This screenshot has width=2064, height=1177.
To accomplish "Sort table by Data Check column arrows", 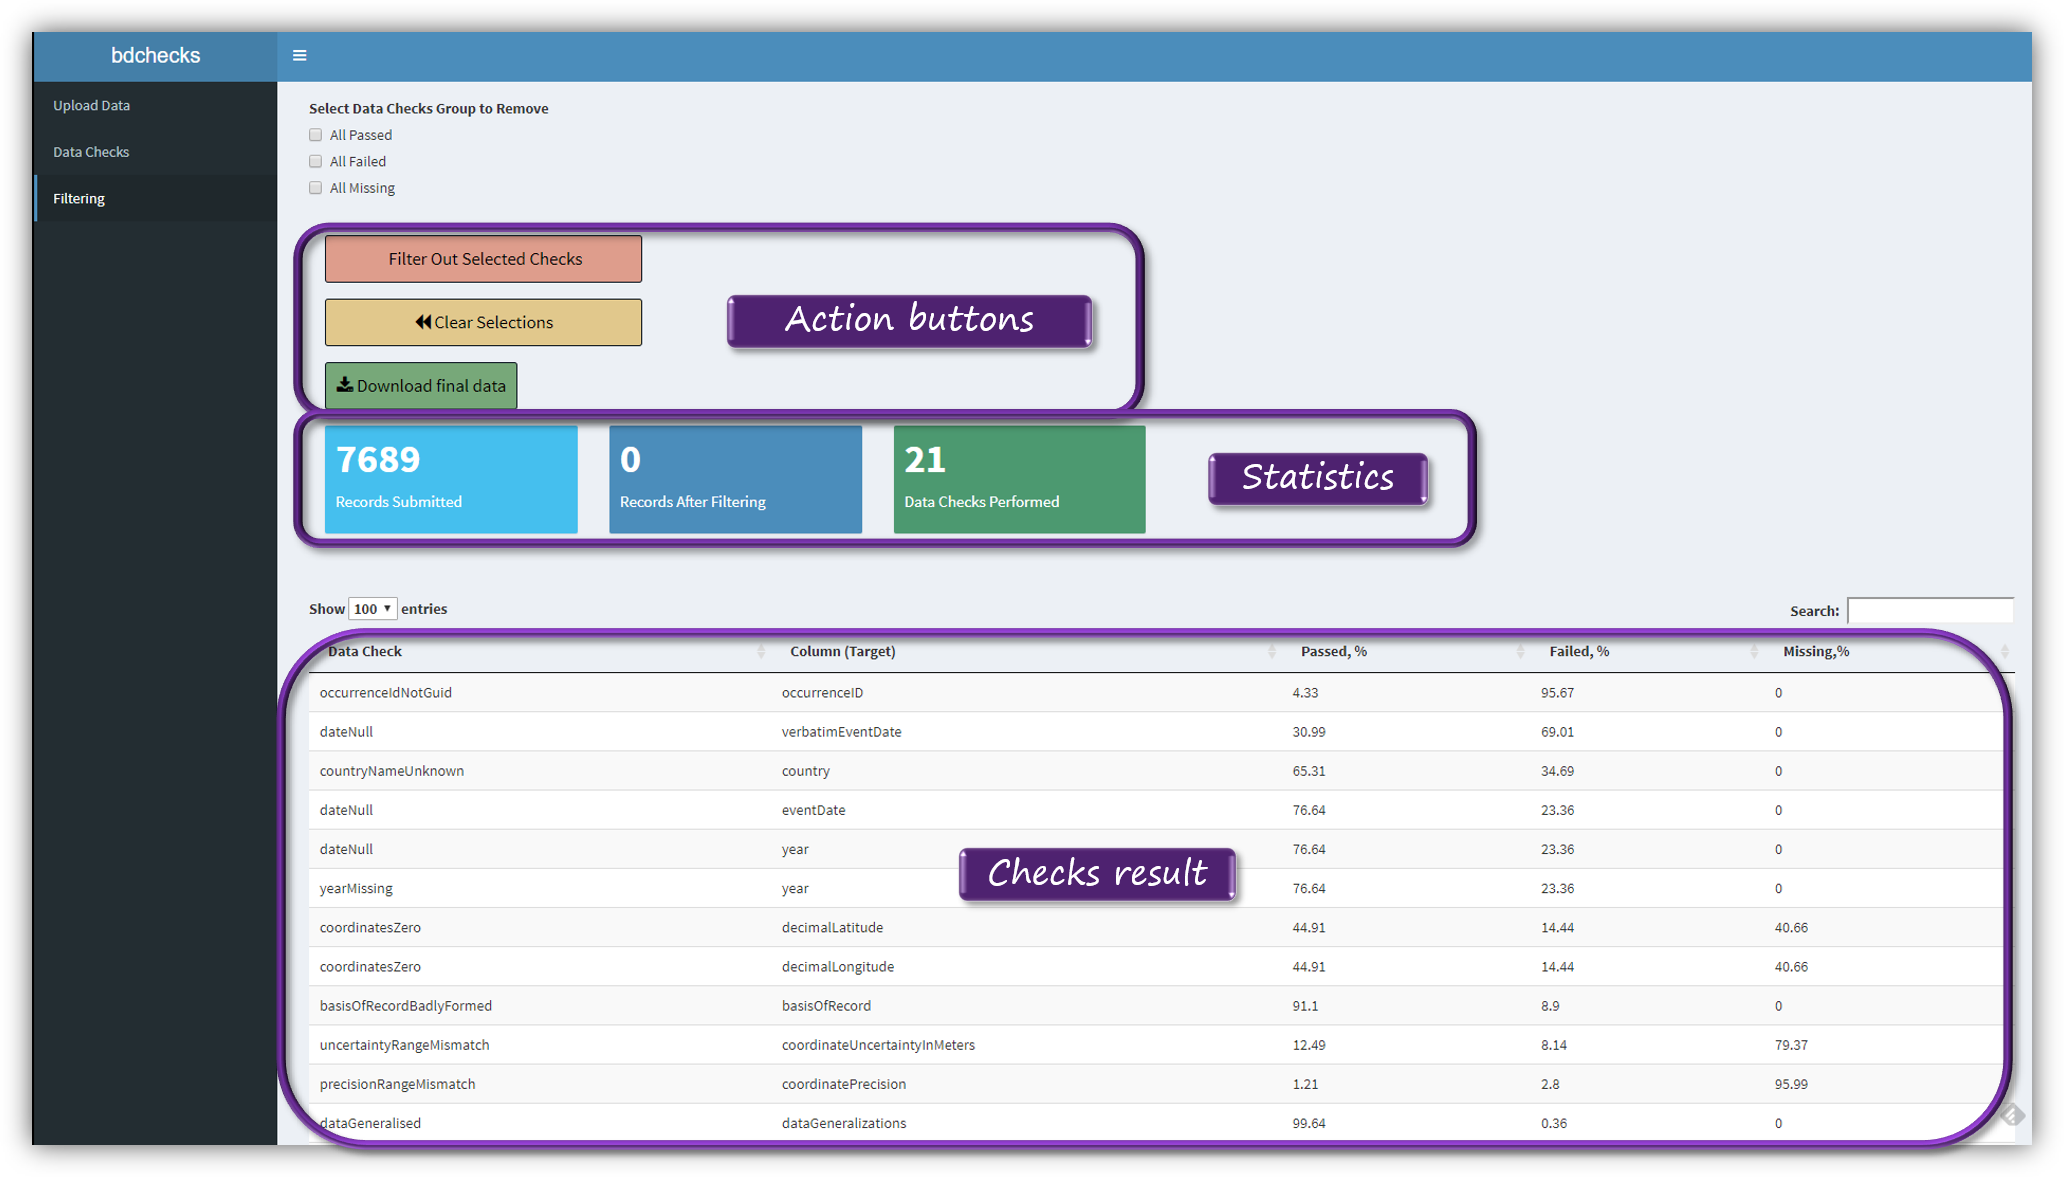I will coord(761,652).
